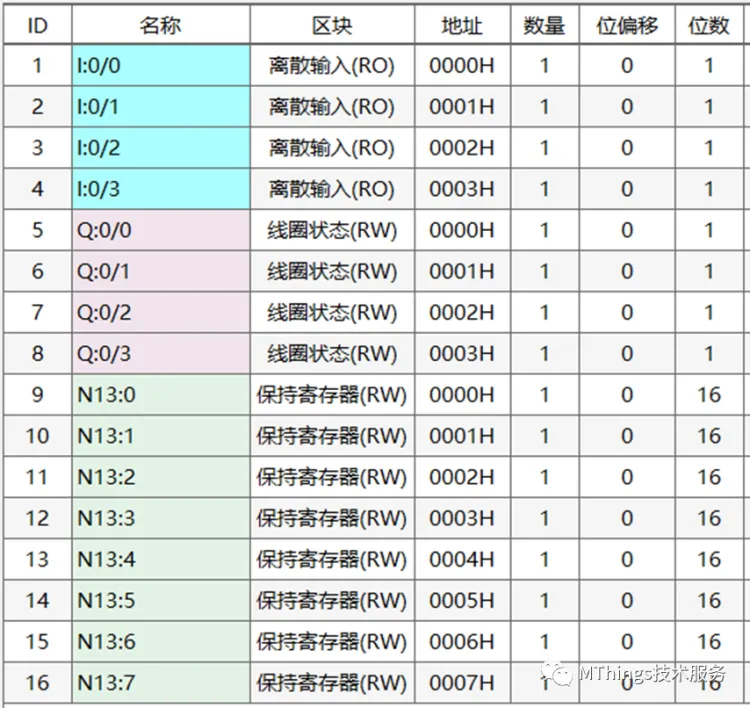Select the I:0/0 name cell

(161, 66)
